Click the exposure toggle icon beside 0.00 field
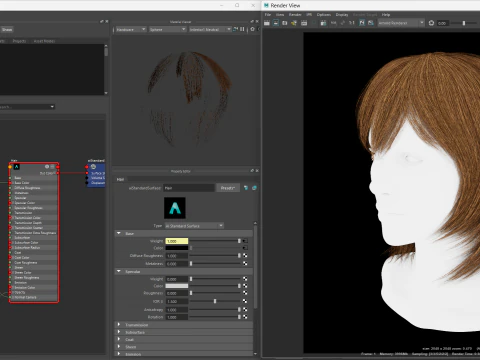 click(431, 23)
